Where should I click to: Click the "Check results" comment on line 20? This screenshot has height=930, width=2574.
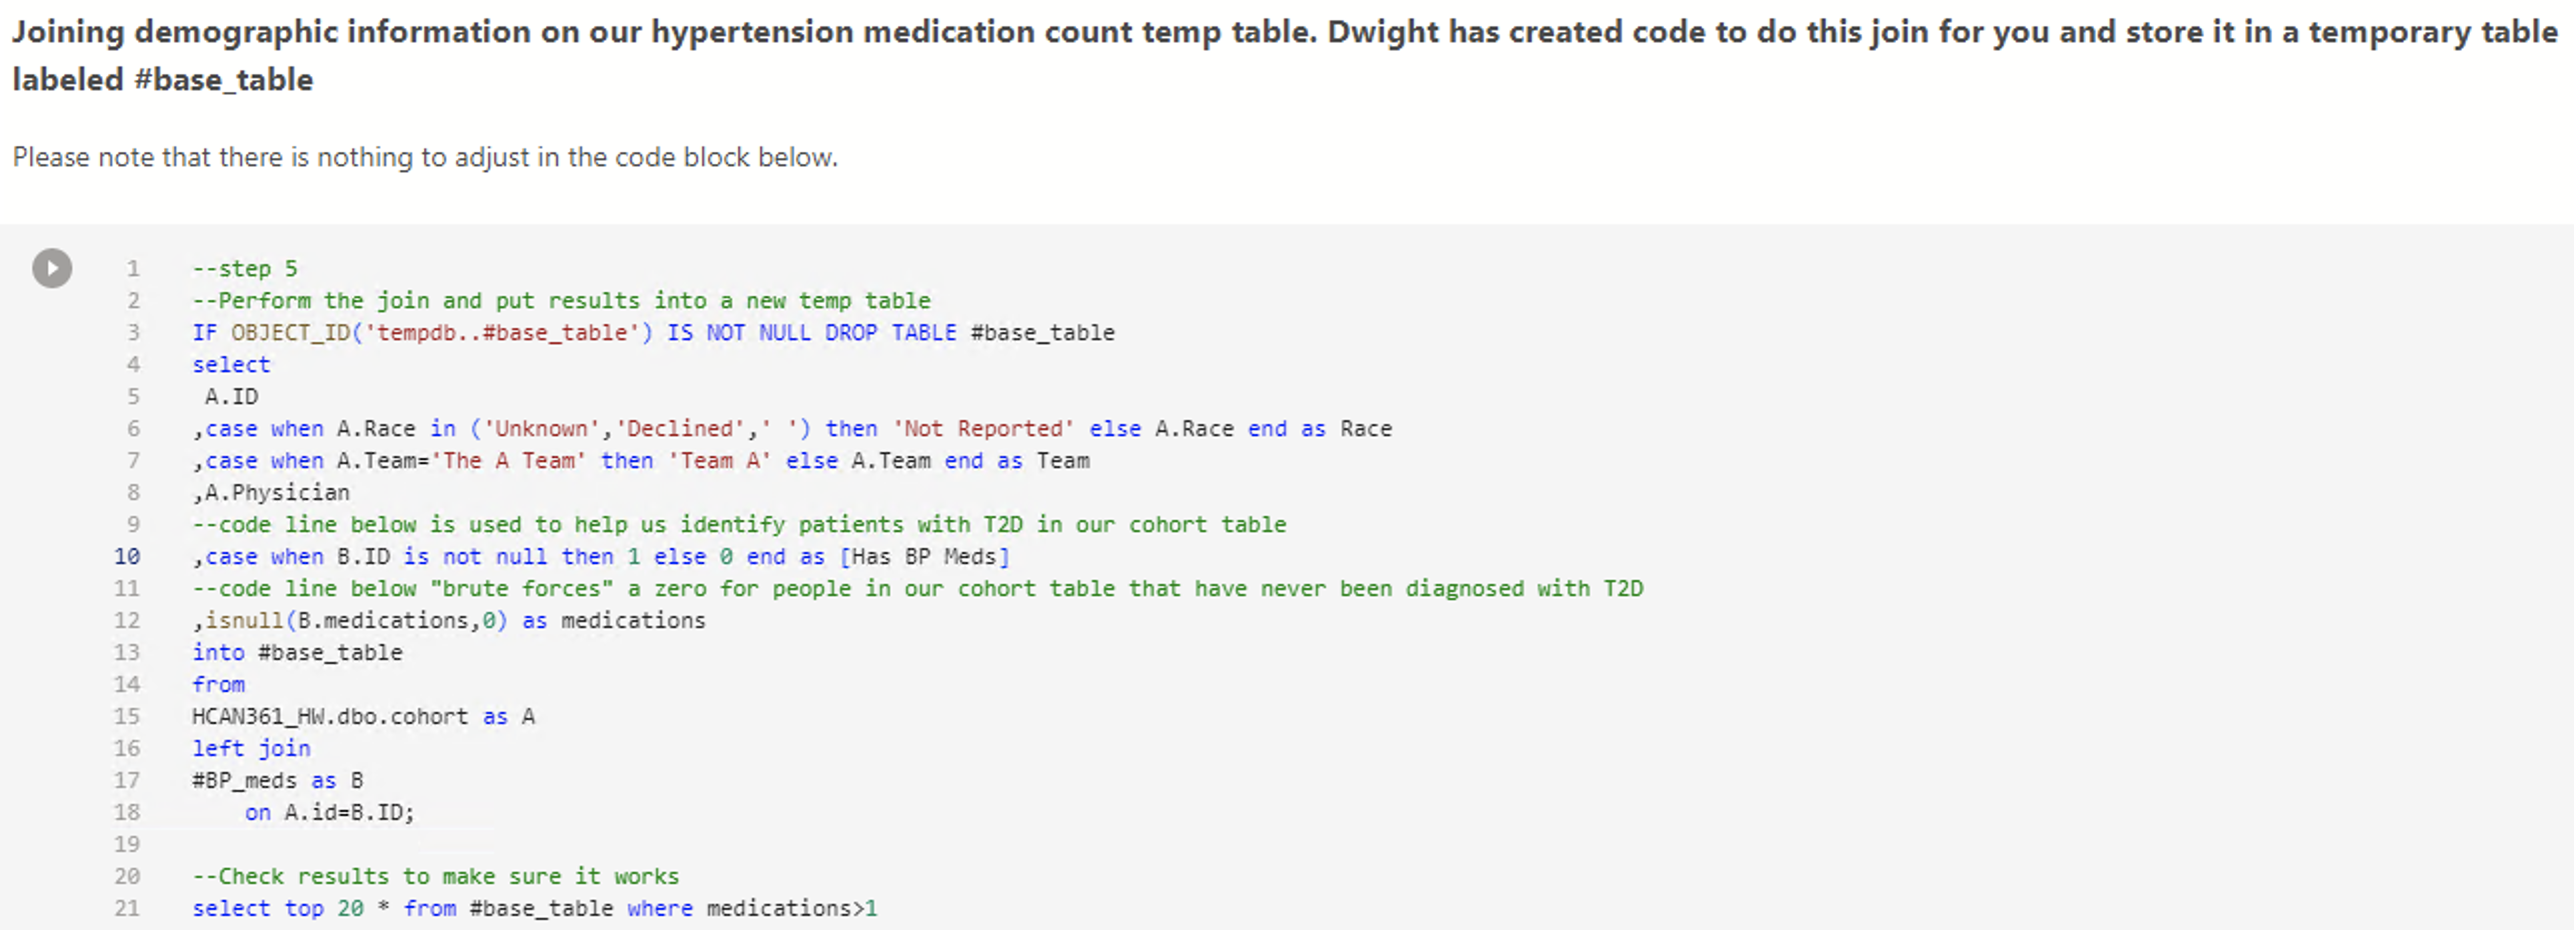tap(435, 876)
